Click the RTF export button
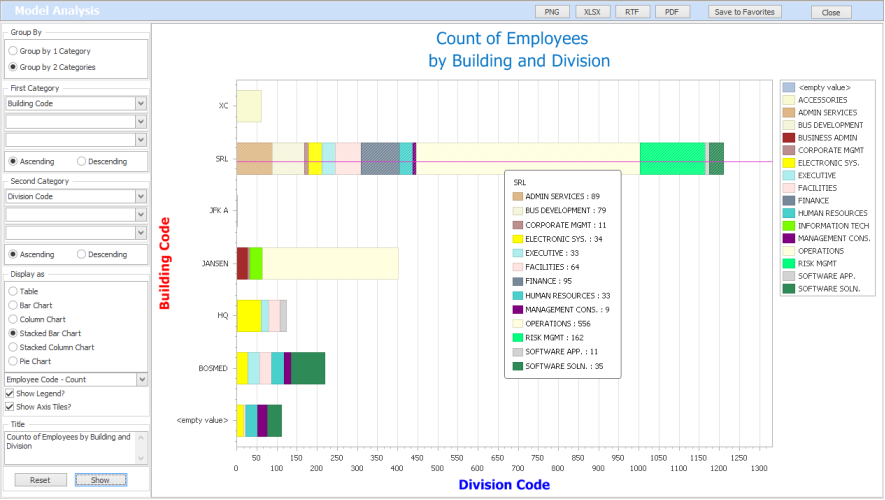Screen dimensions: 885x500 click(631, 12)
